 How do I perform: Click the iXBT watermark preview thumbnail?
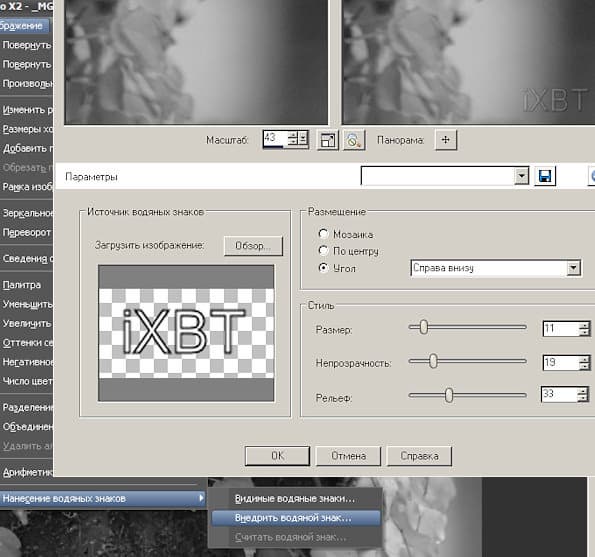(x=186, y=333)
